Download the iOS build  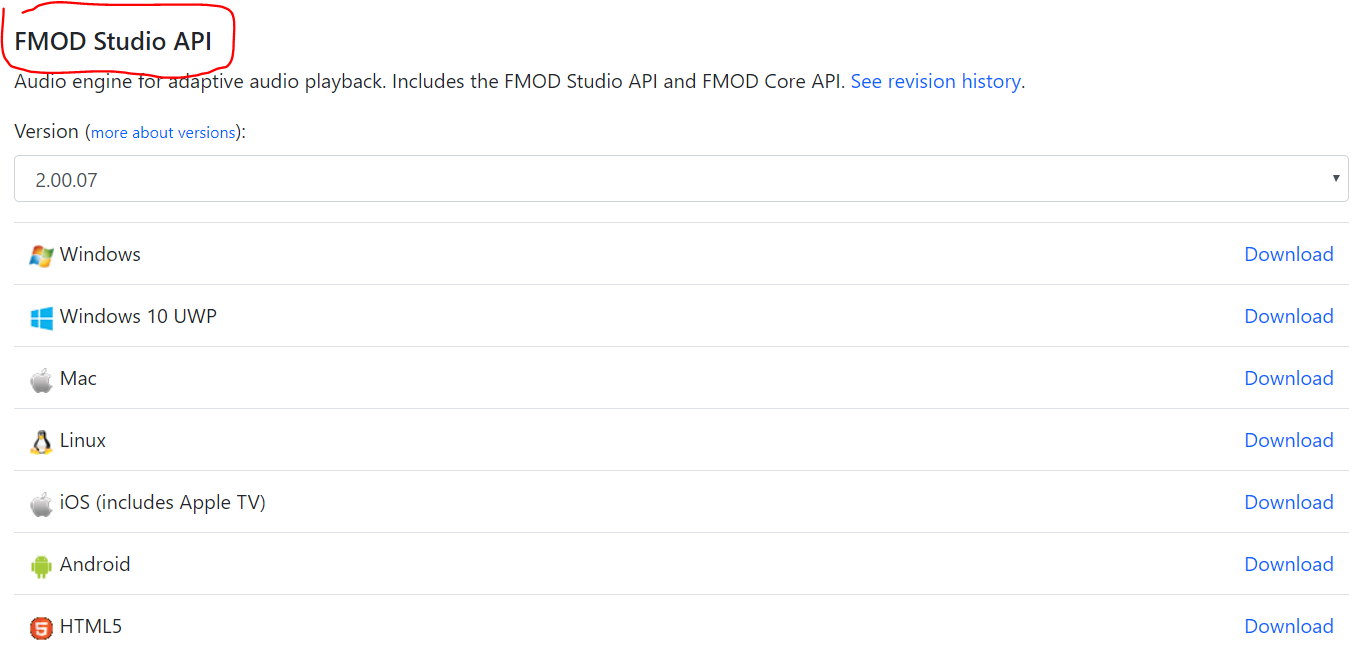pyautogui.click(x=1288, y=503)
